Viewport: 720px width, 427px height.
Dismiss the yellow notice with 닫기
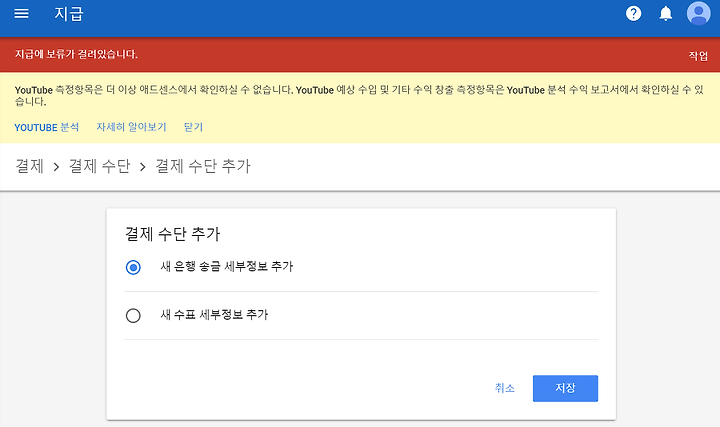[x=193, y=127]
